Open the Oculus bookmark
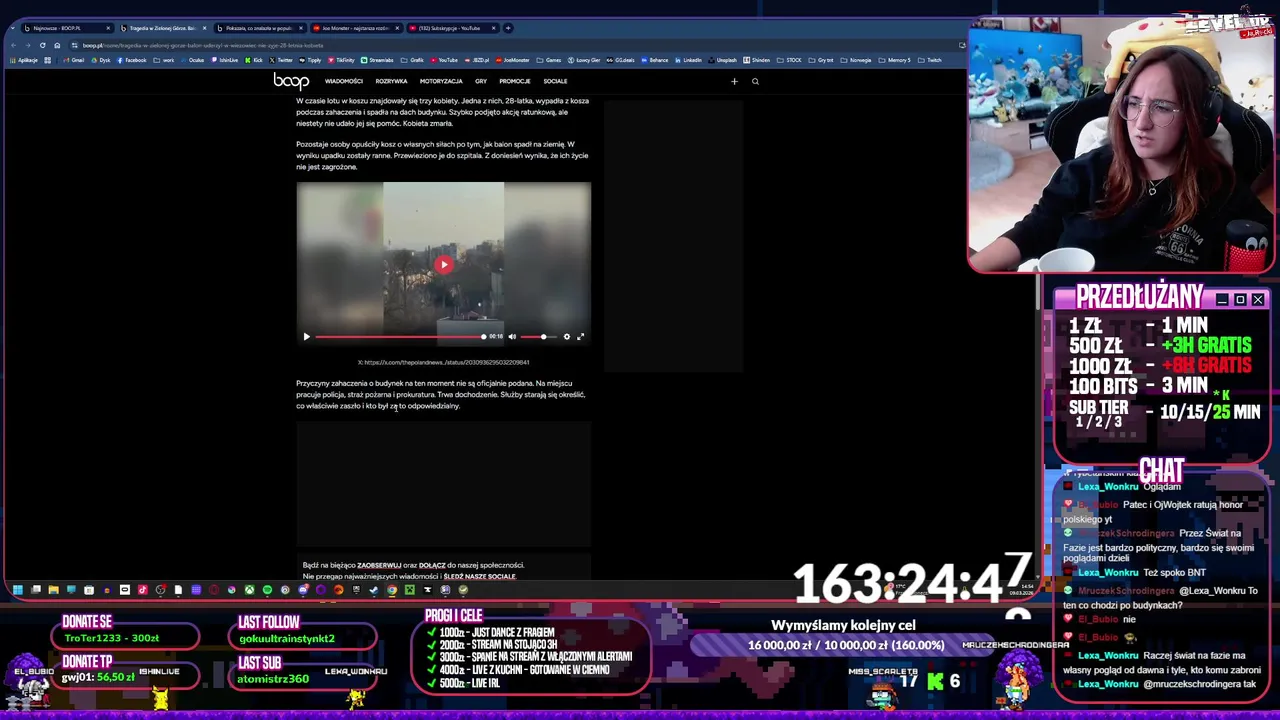Image resolution: width=1280 pixels, height=720 pixels. tap(192, 60)
